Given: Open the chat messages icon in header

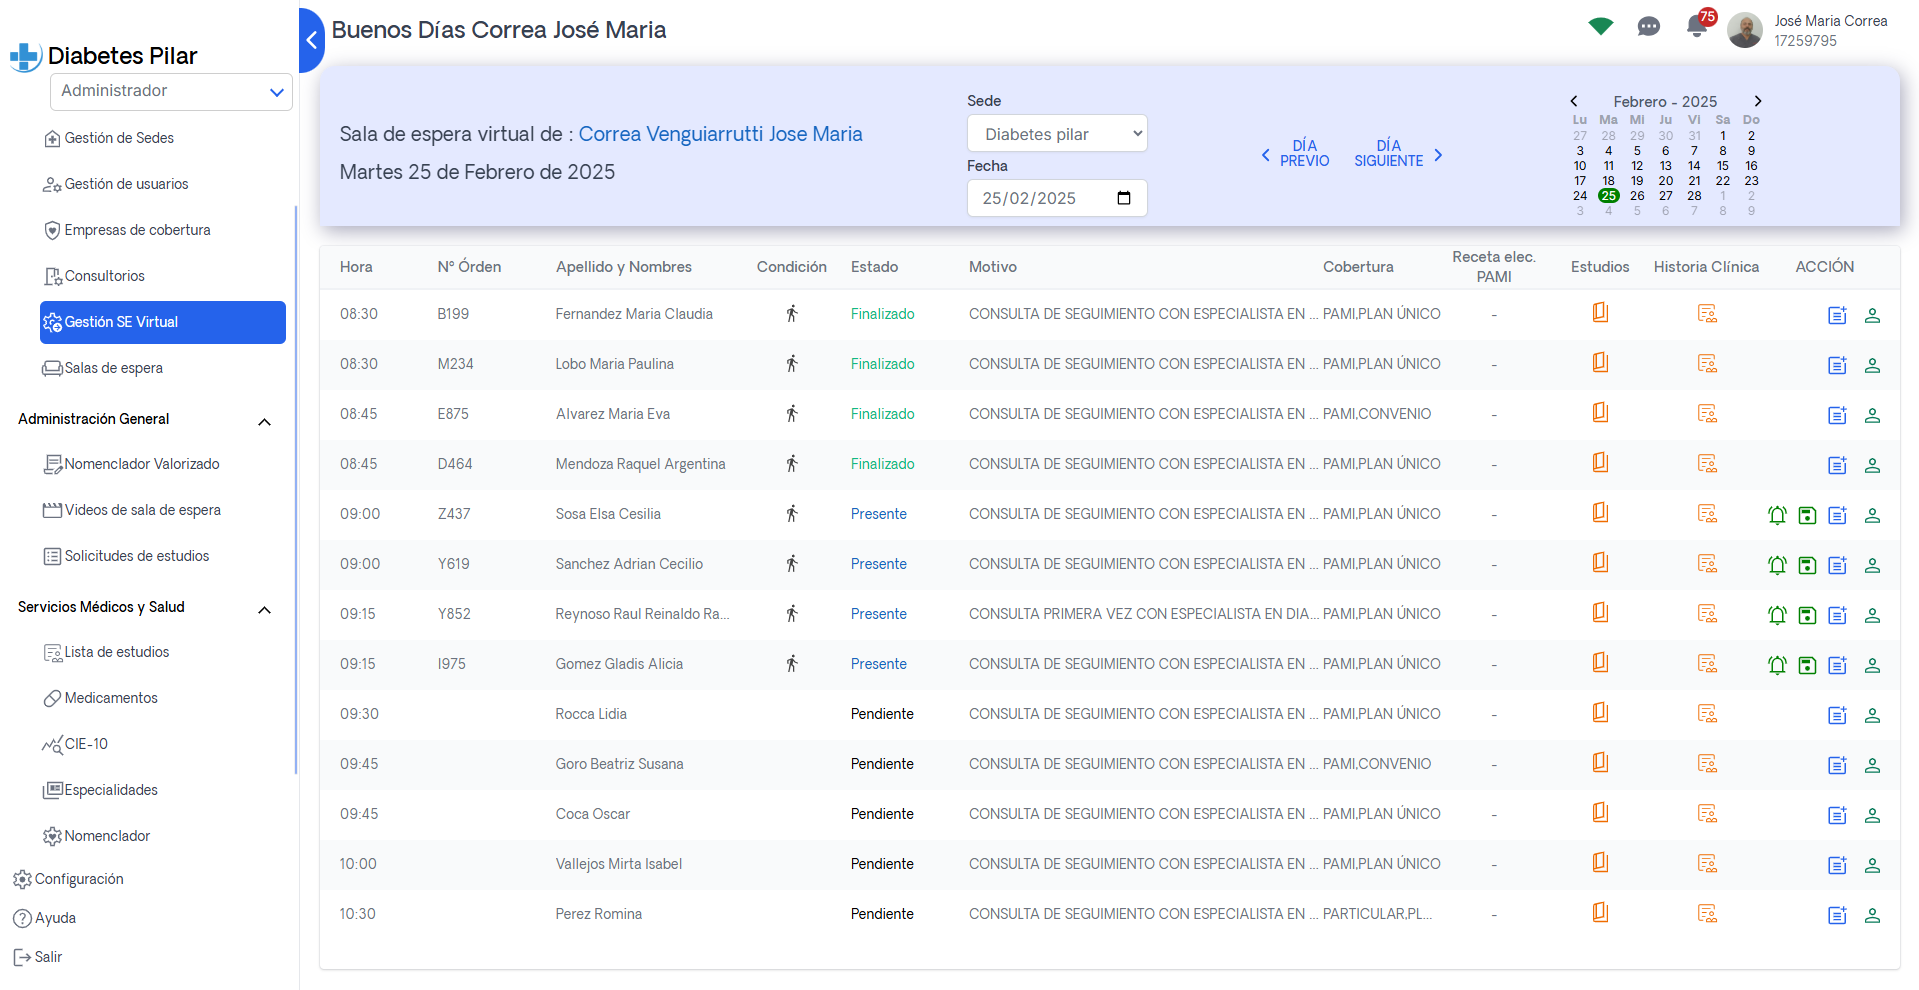Looking at the screenshot, I should pyautogui.click(x=1649, y=27).
